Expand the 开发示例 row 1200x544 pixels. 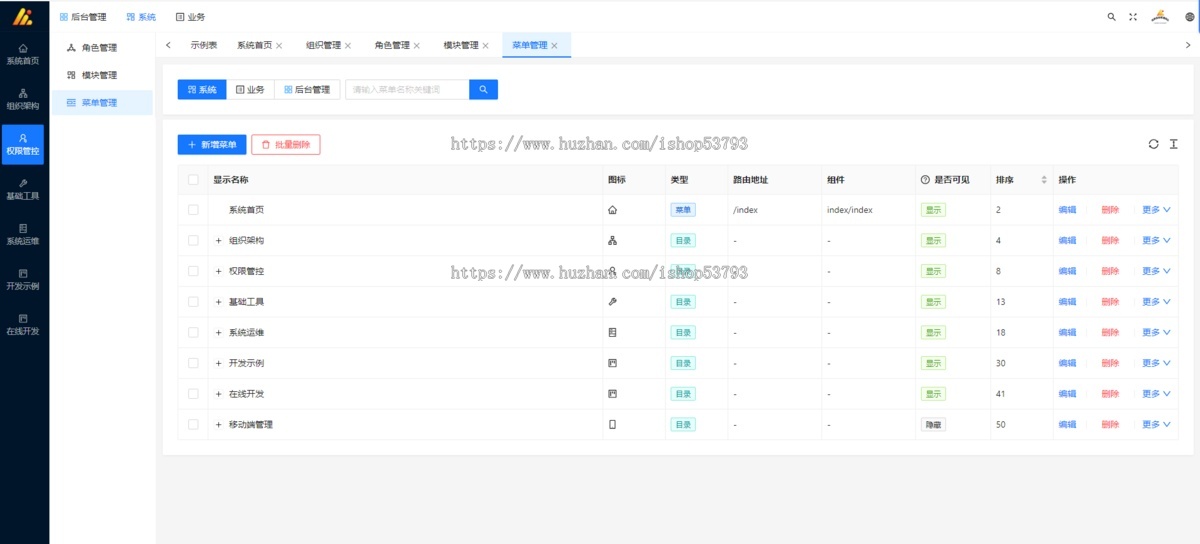[218, 363]
